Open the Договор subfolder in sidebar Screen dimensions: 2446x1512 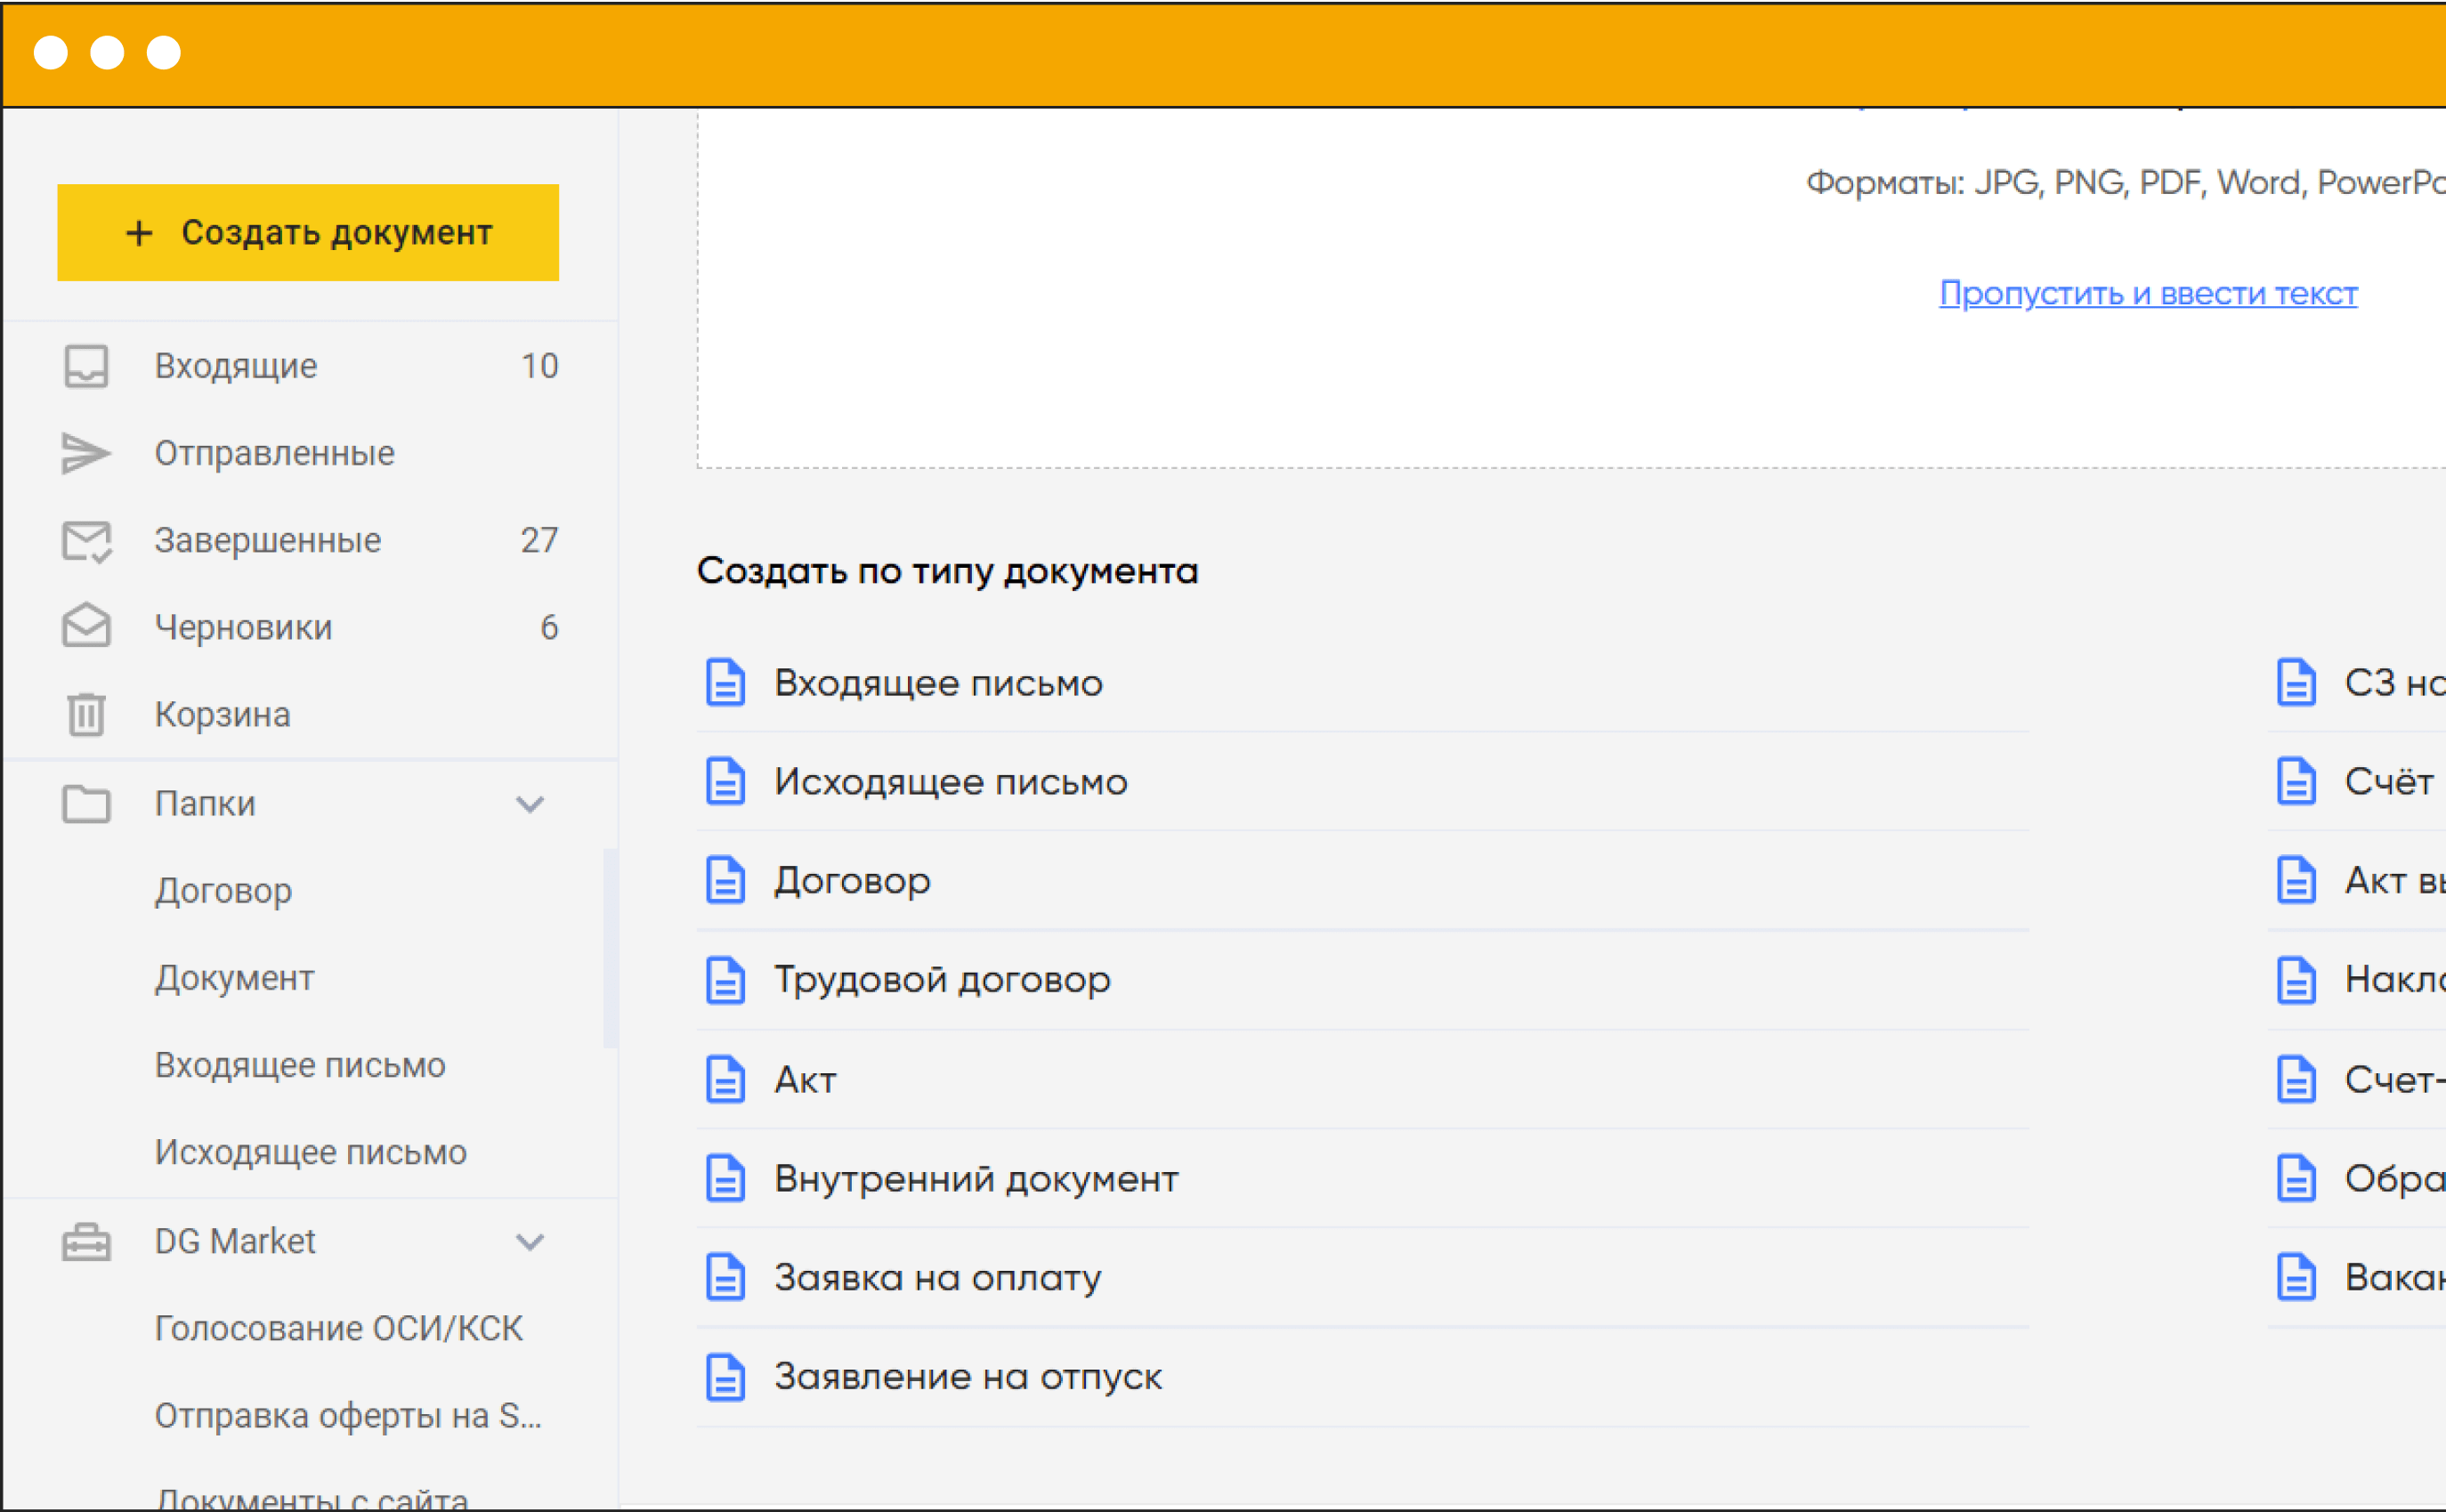point(223,891)
